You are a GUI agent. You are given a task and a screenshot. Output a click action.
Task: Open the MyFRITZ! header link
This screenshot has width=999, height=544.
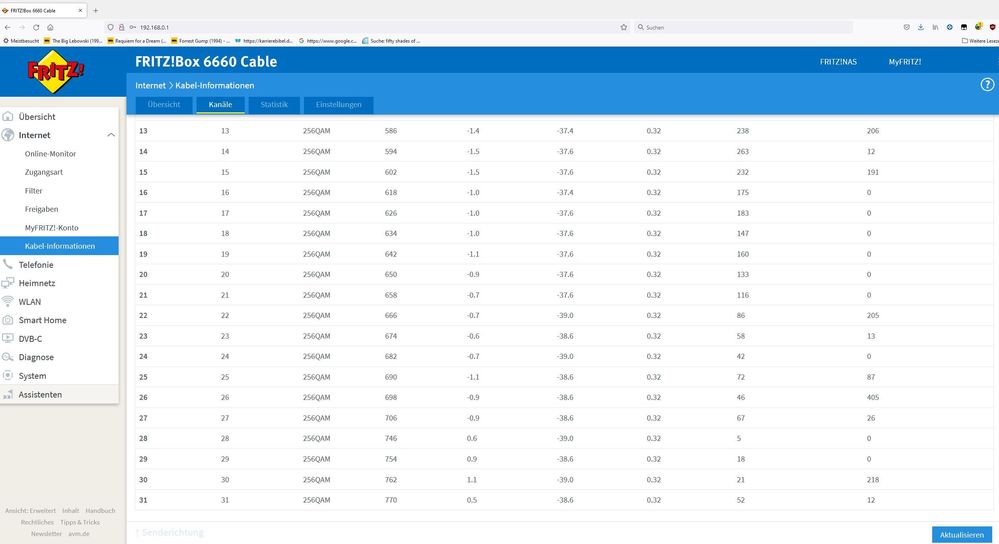904,62
